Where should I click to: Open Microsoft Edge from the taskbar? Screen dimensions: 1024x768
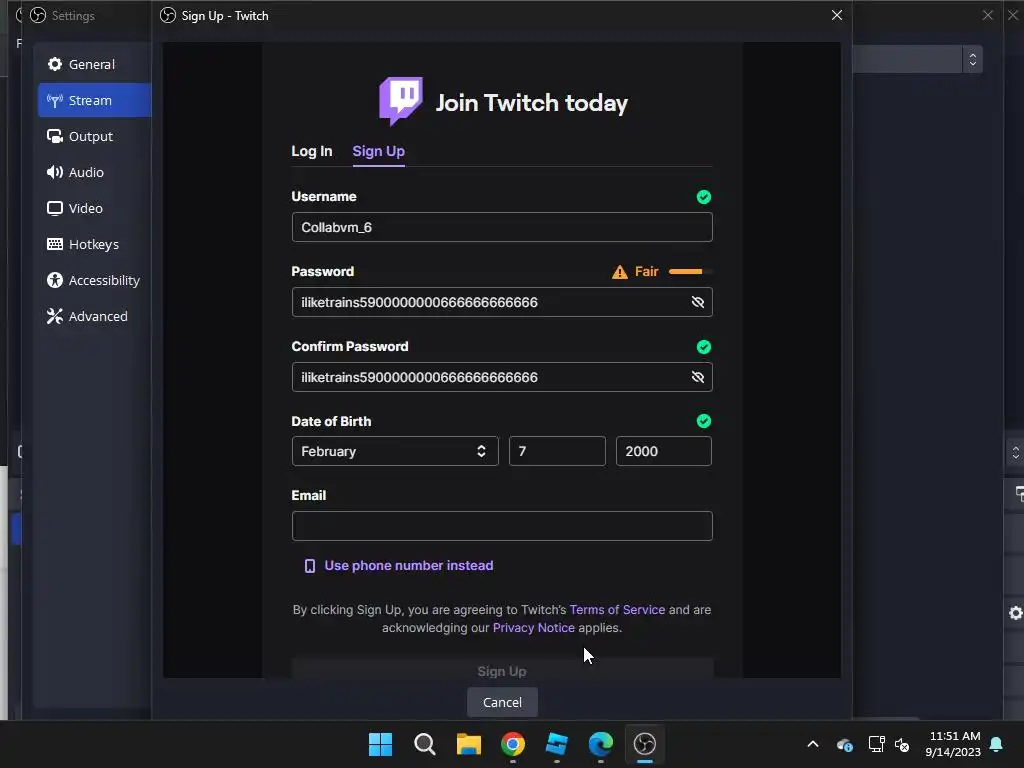tap(601, 744)
